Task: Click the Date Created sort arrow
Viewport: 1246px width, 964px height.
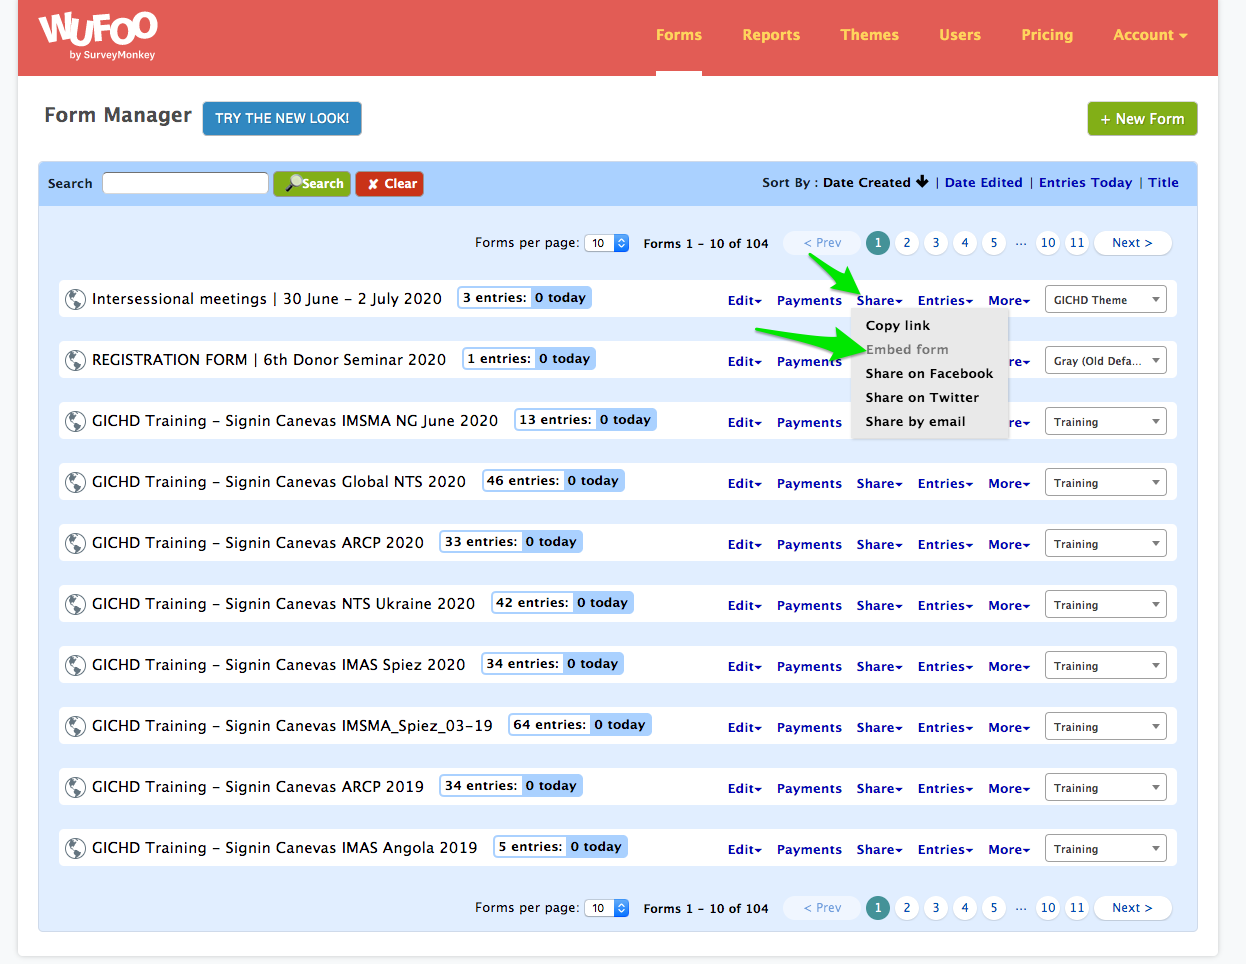Action: pyautogui.click(x=922, y=182)
